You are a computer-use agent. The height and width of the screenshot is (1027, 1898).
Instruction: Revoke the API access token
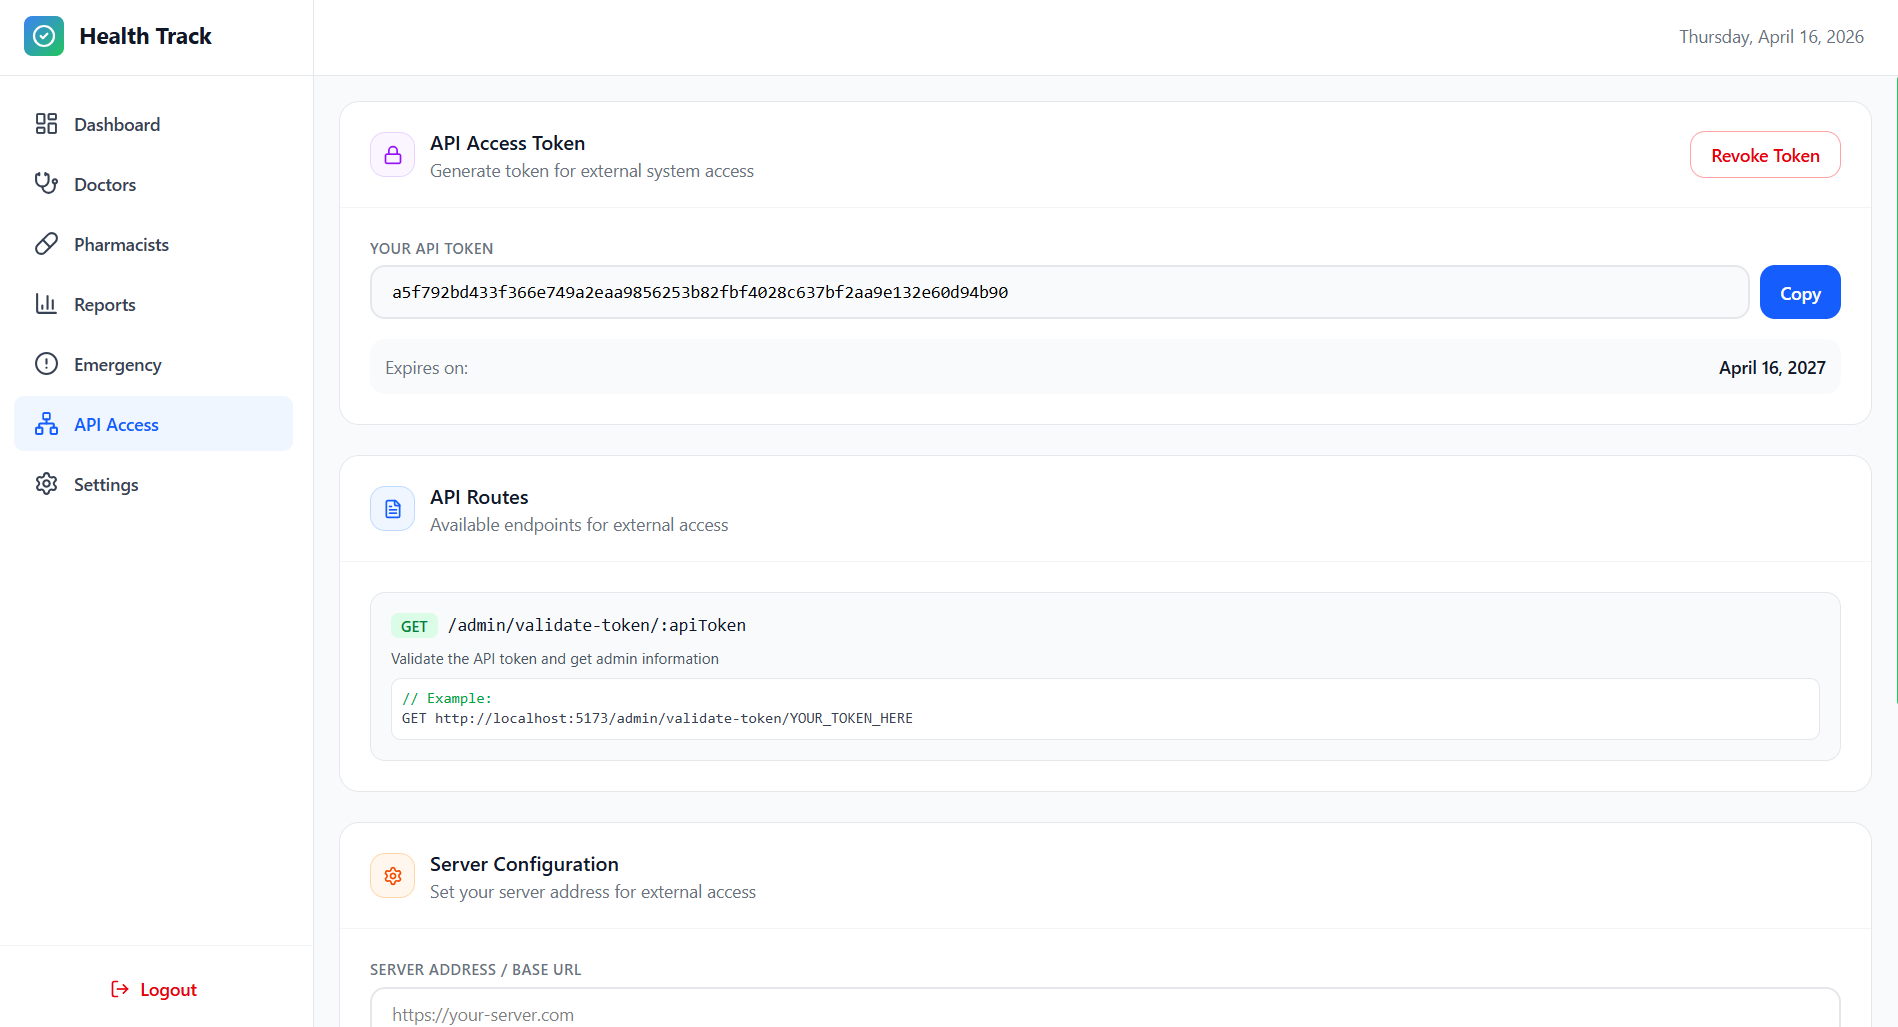1764,154
